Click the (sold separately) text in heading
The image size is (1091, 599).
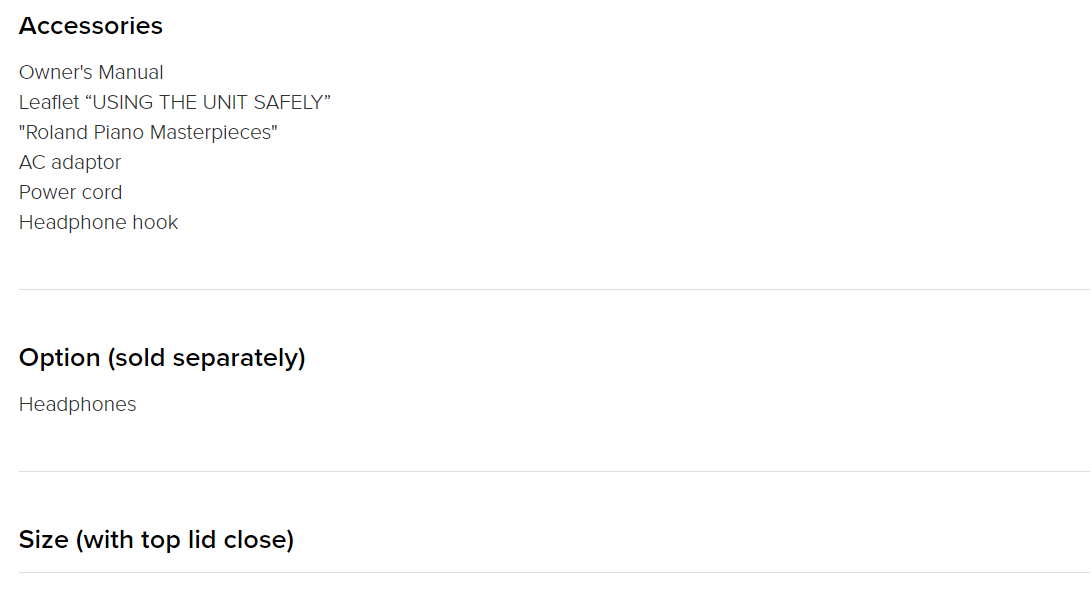coord(206,358)
